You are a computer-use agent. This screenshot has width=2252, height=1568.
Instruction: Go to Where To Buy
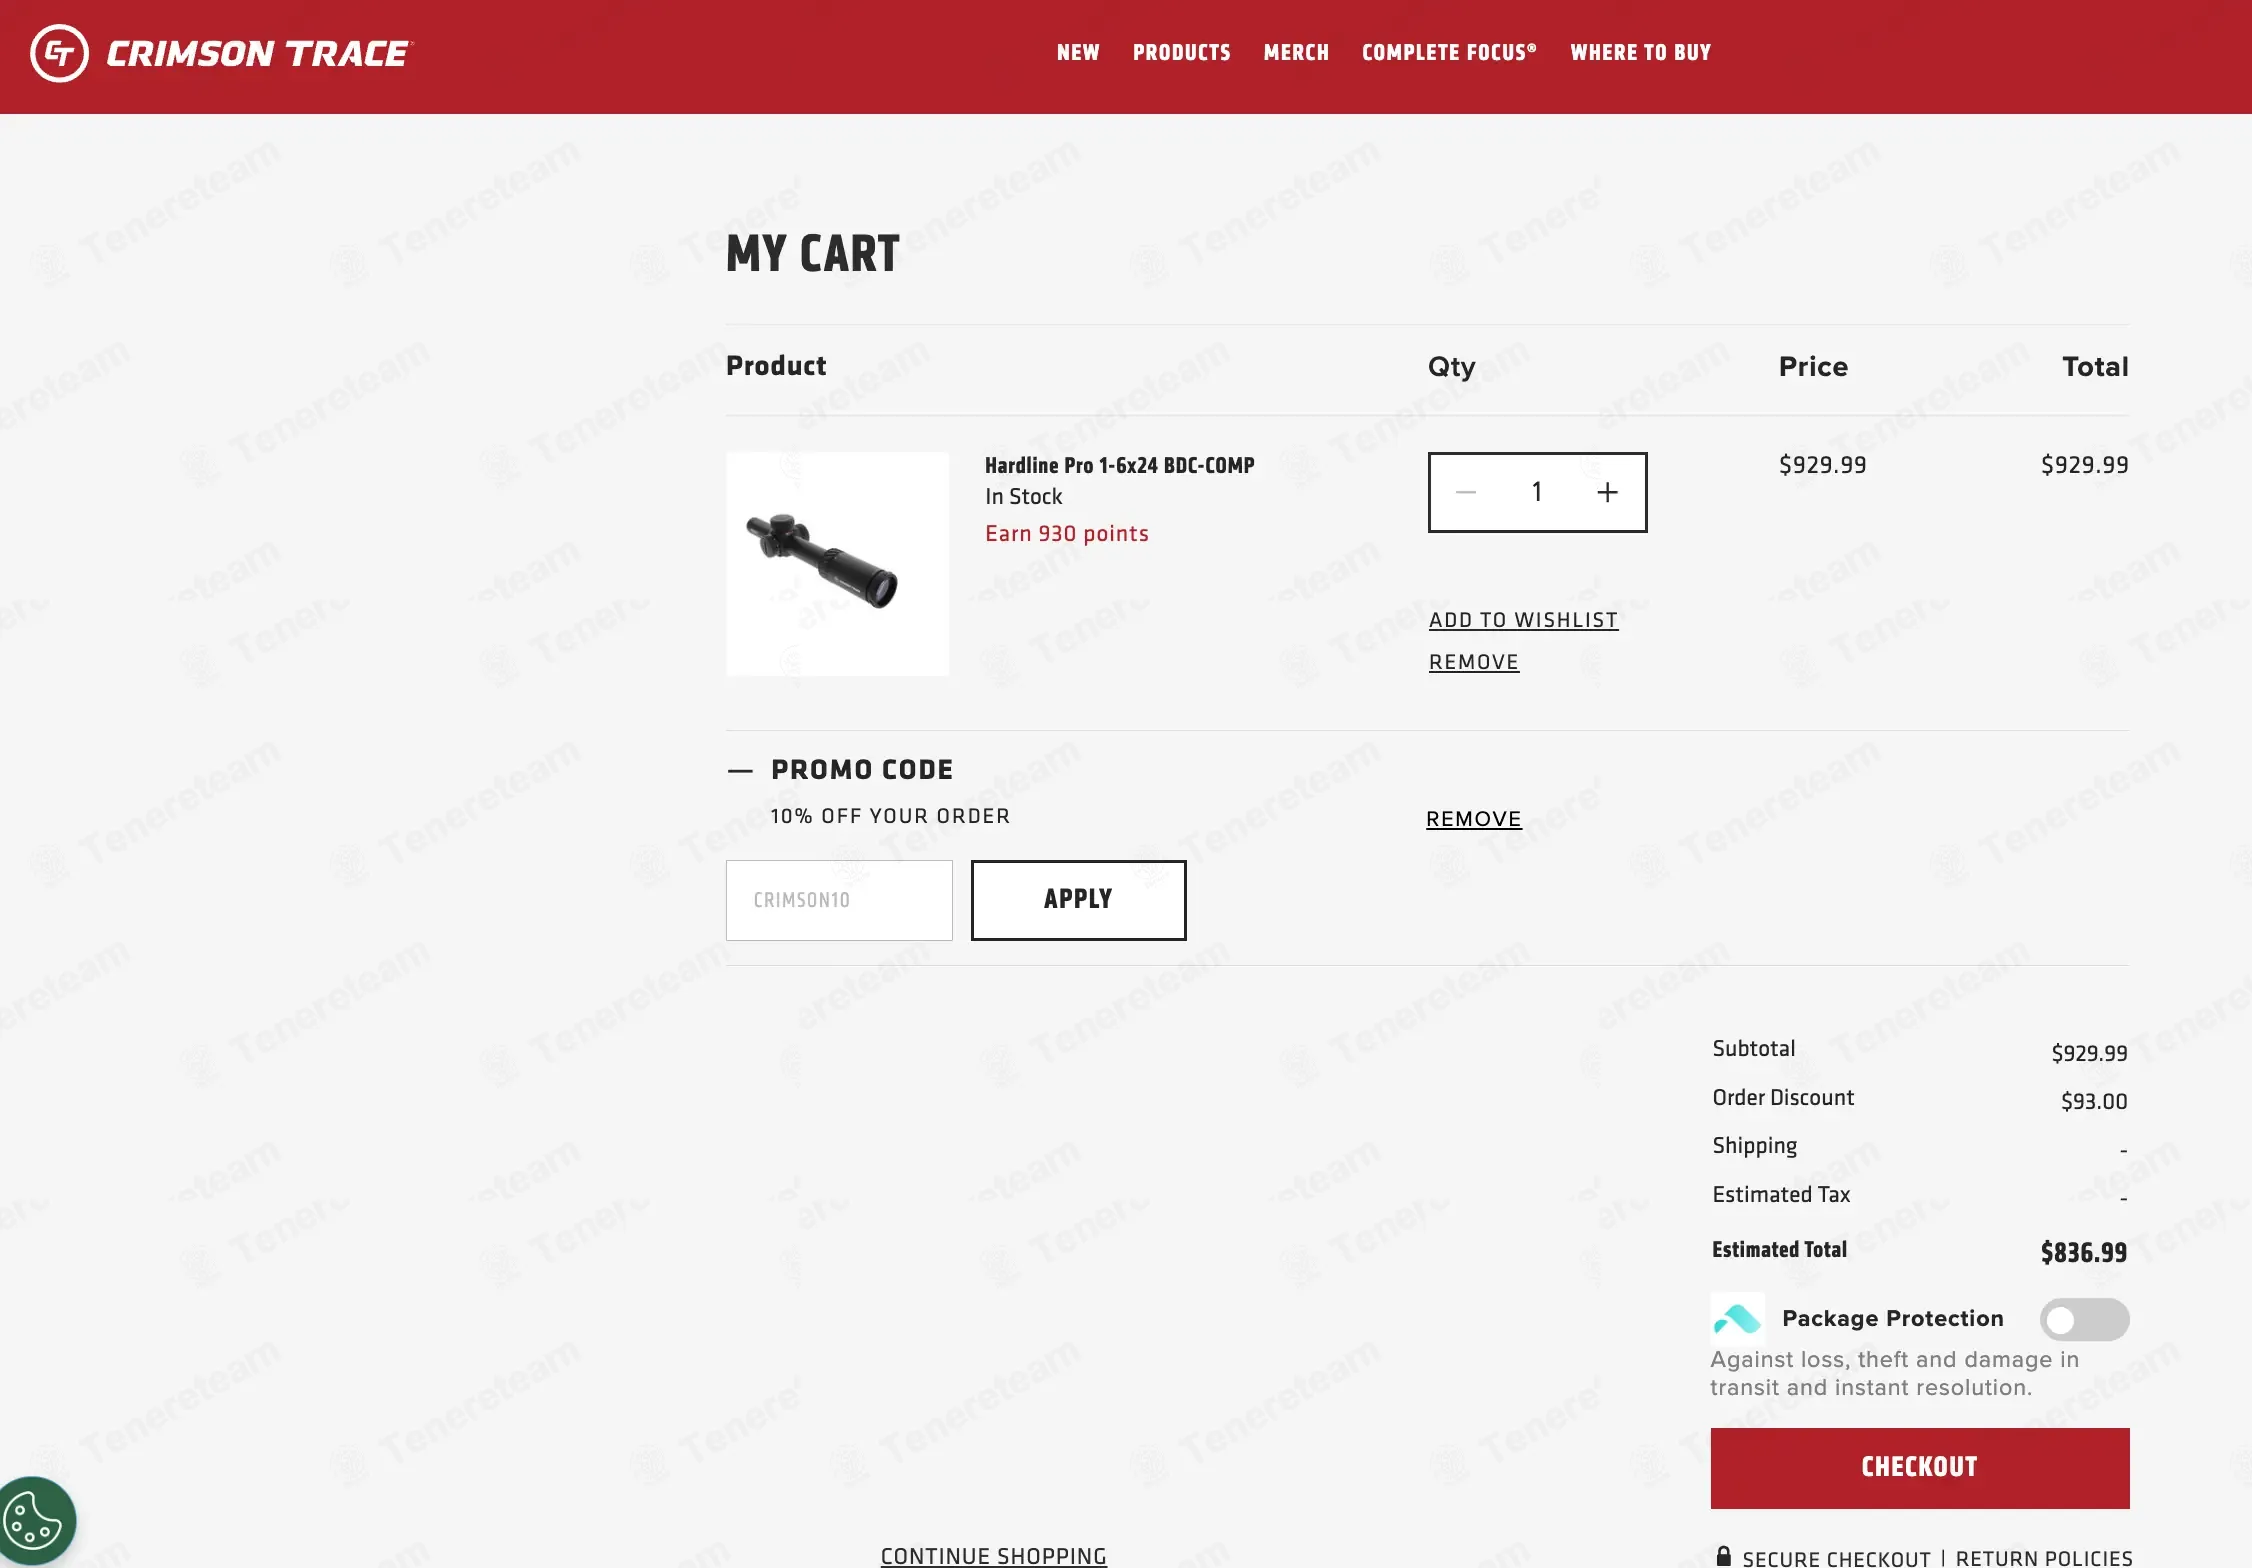pos(1640,52)
